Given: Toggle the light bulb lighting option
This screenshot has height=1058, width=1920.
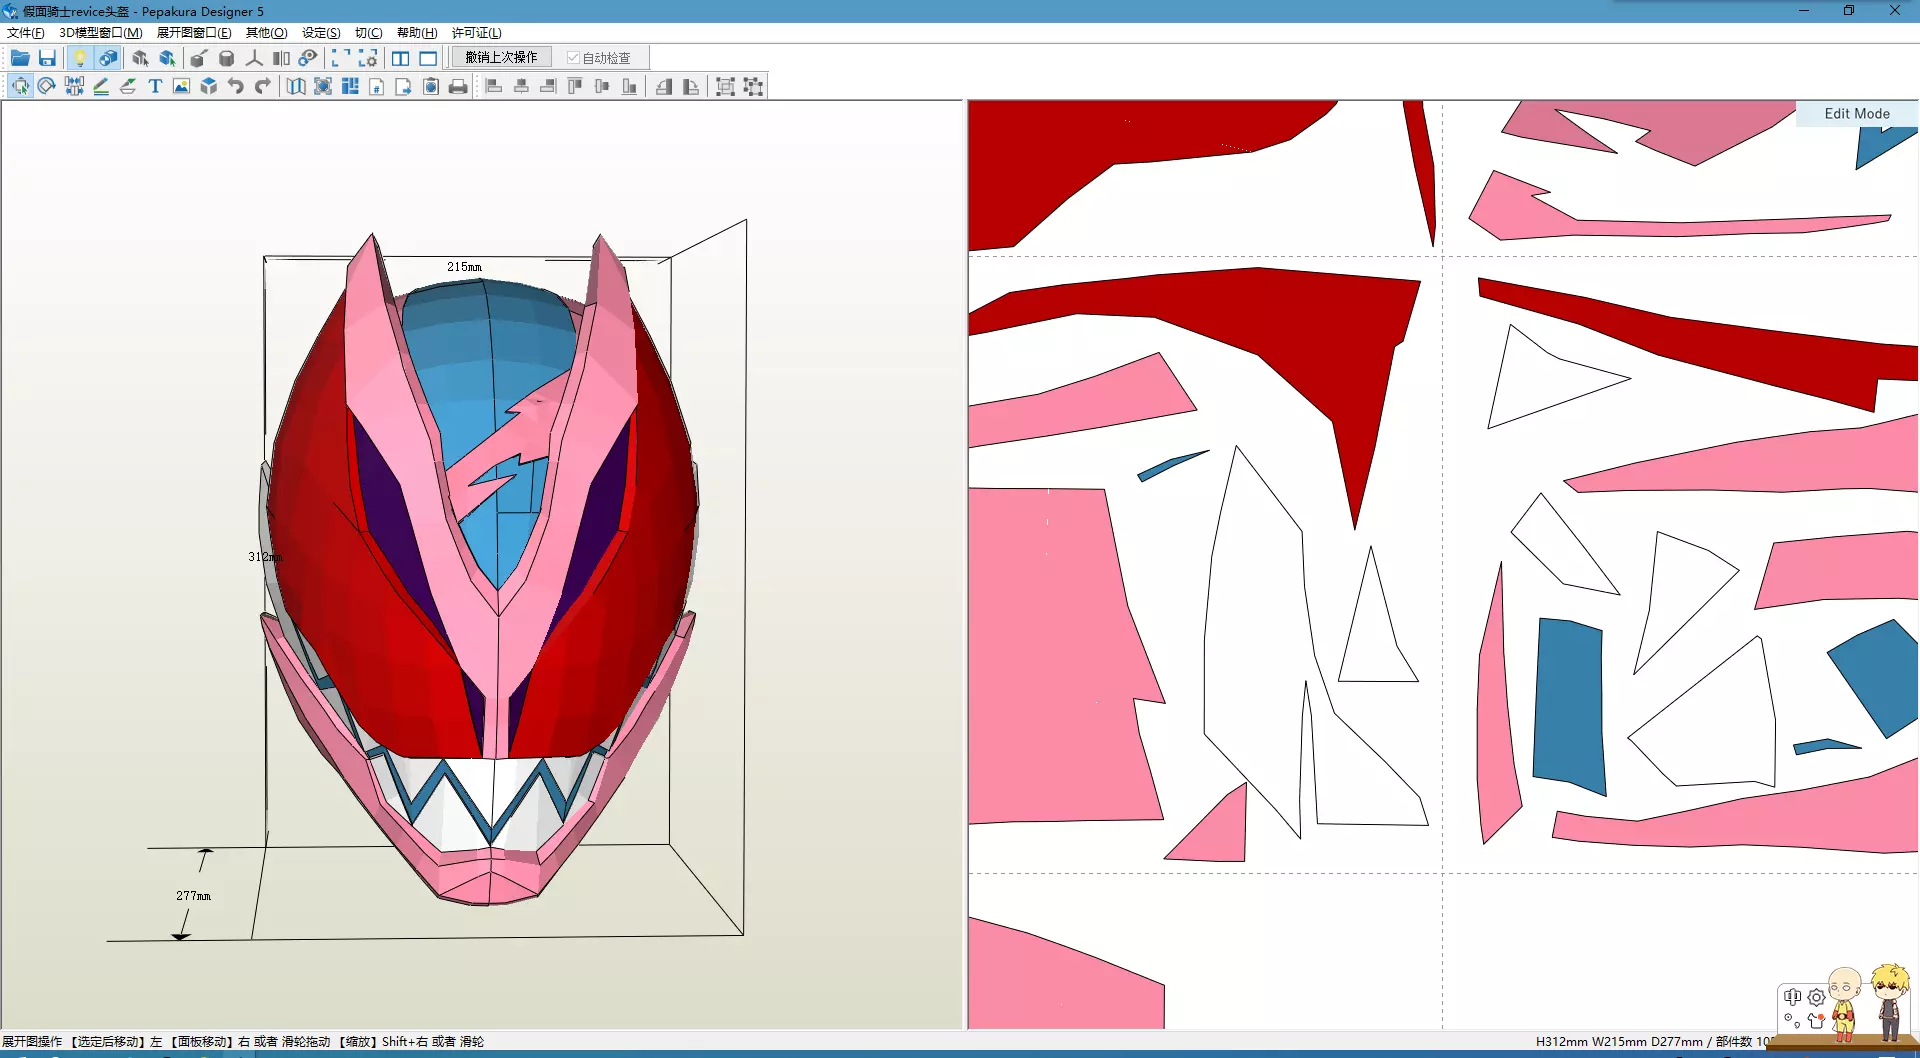Looking at the screenshot, I should pos(80,58).
